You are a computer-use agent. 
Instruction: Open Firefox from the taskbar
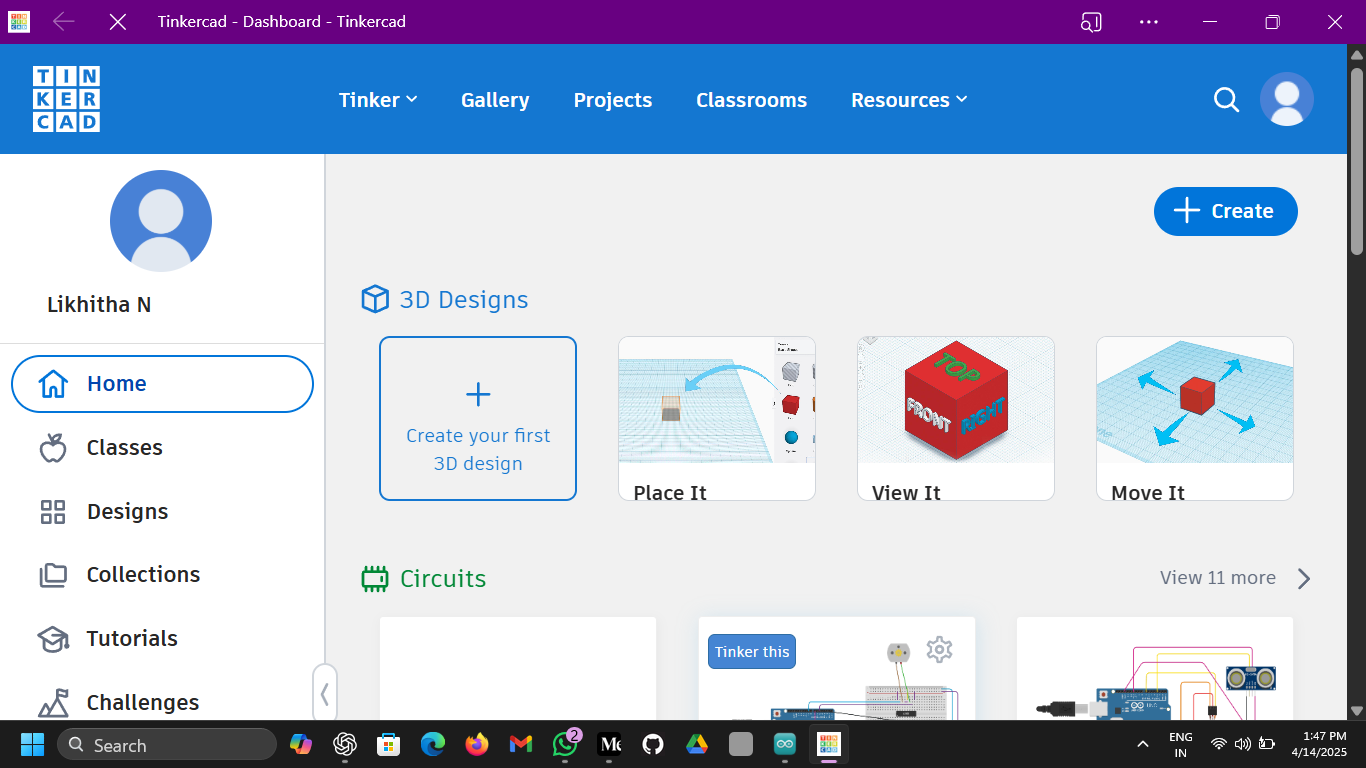point(477,745)
